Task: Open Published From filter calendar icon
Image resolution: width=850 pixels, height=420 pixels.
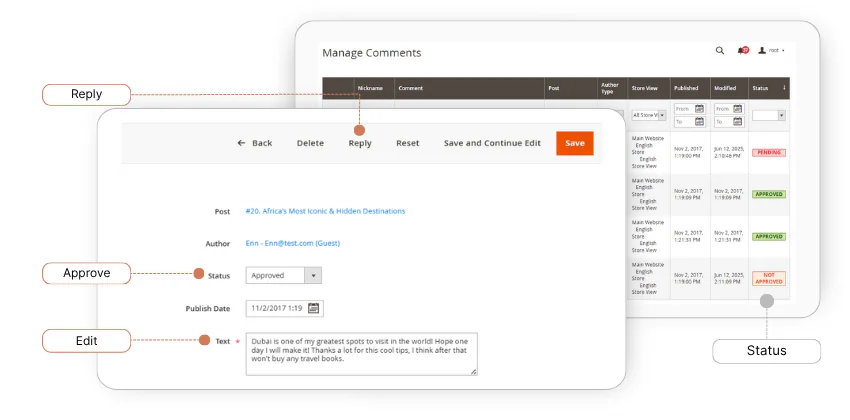Action: point(699,108)
